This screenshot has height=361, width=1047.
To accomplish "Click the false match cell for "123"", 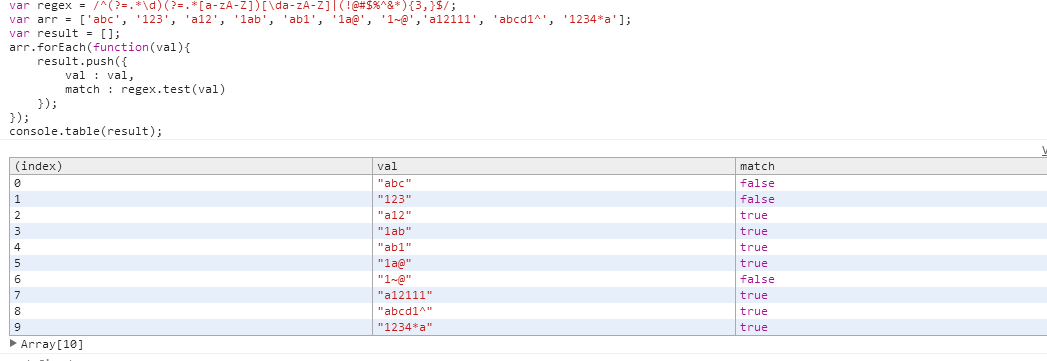I will coord(891,199).
